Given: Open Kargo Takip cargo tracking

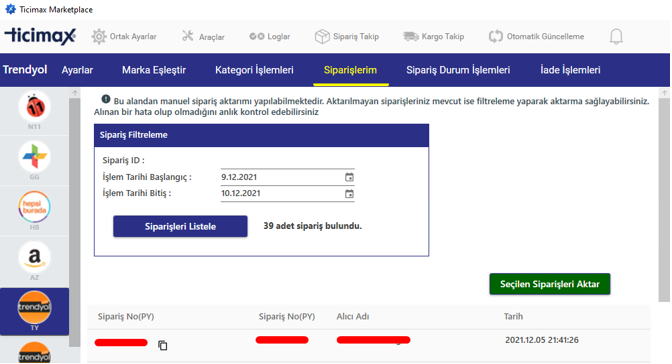Looking at the screenshot, I should tap(434, 36).
